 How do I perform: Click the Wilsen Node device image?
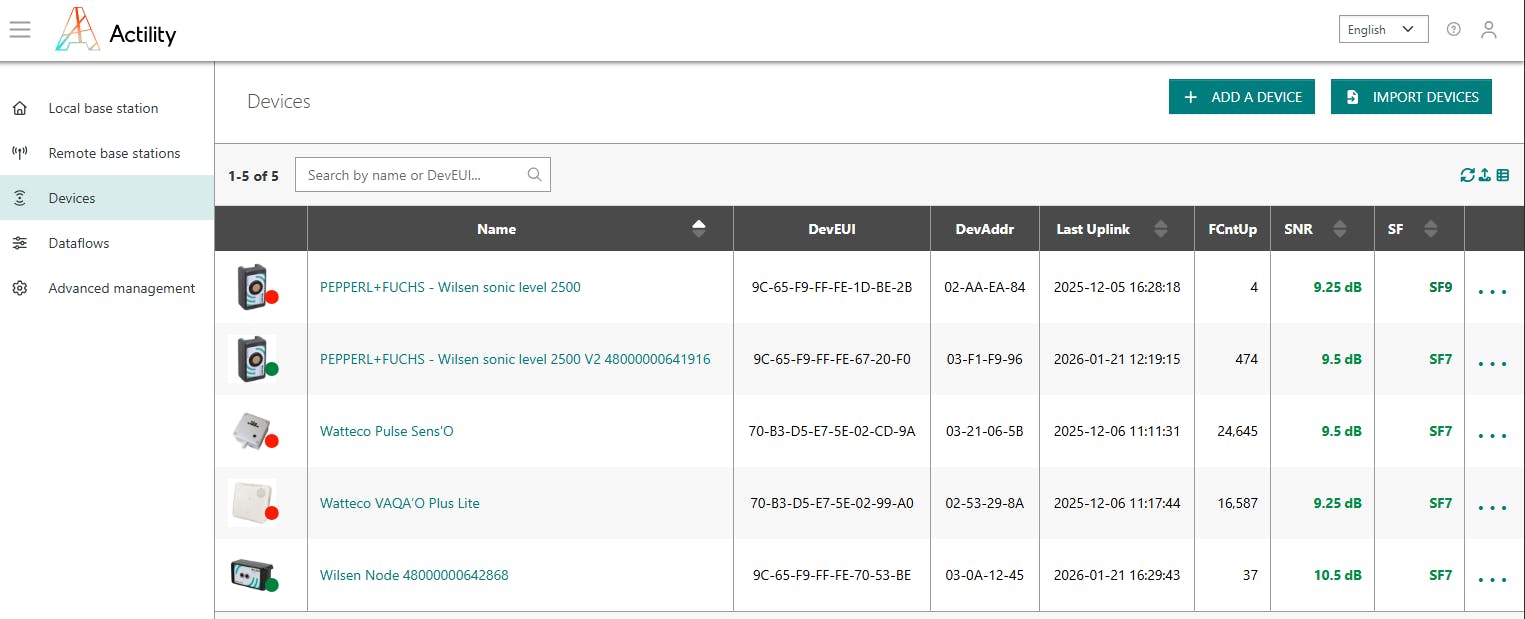pyautogui.click(x=251, y=575)
